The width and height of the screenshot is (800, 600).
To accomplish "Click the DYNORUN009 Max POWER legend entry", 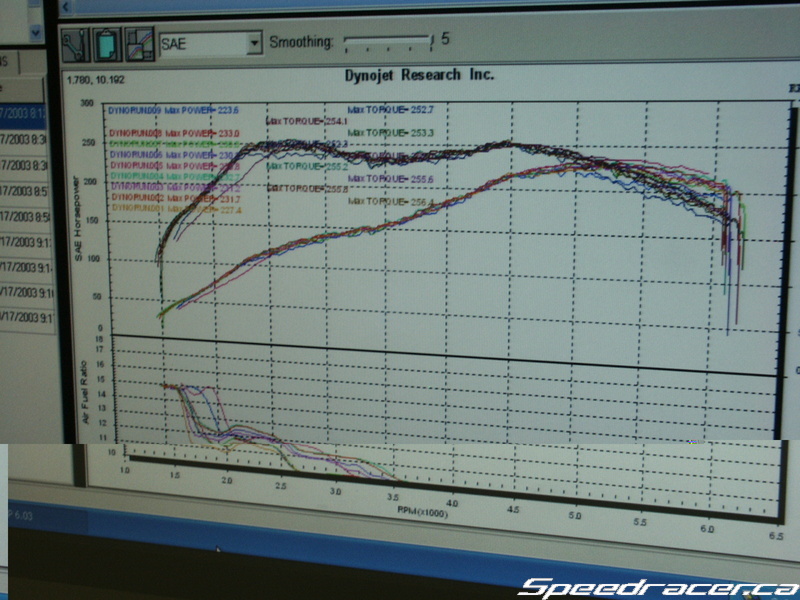I will (x=172, y=110).
